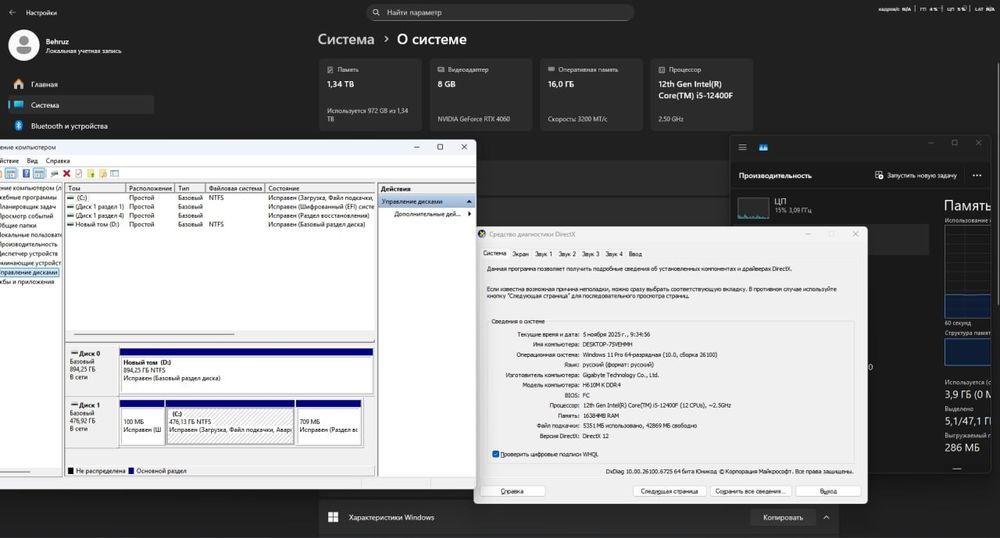Click Следующая страница button
The width and height of the screenshot is (1000, 538).
tap(669, 491)
